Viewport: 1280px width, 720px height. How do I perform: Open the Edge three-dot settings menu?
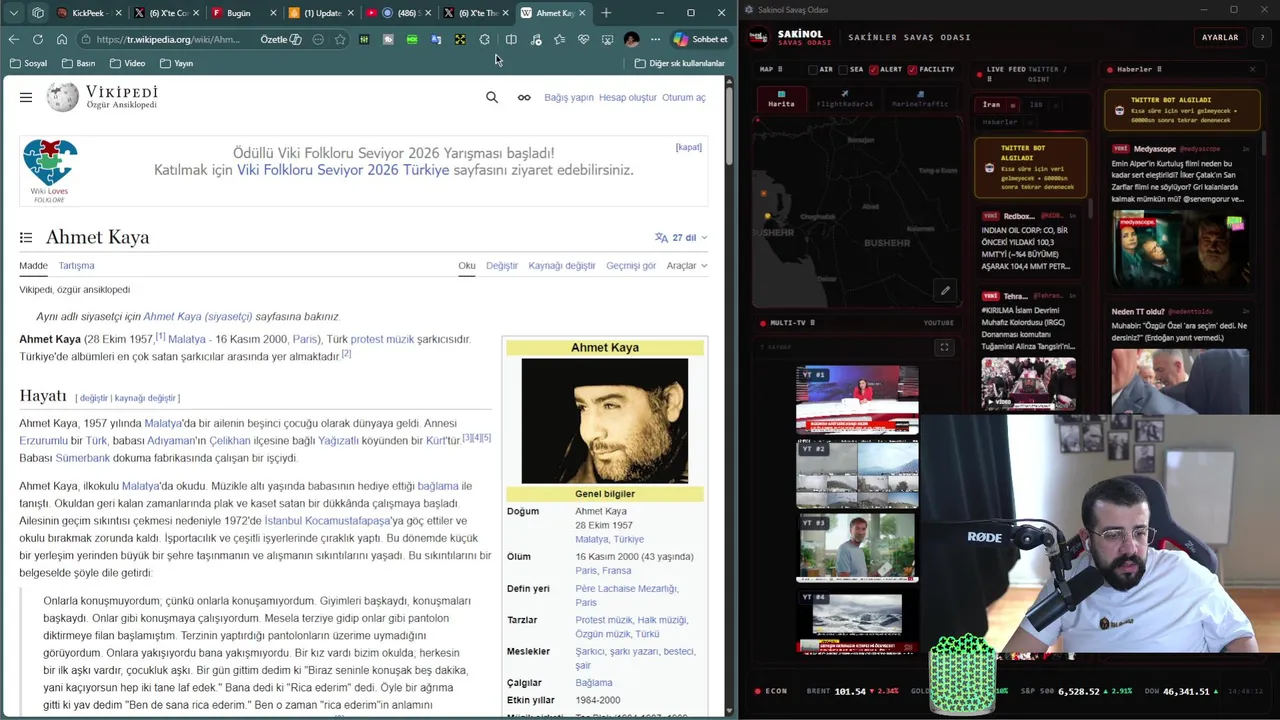[655, 39]
